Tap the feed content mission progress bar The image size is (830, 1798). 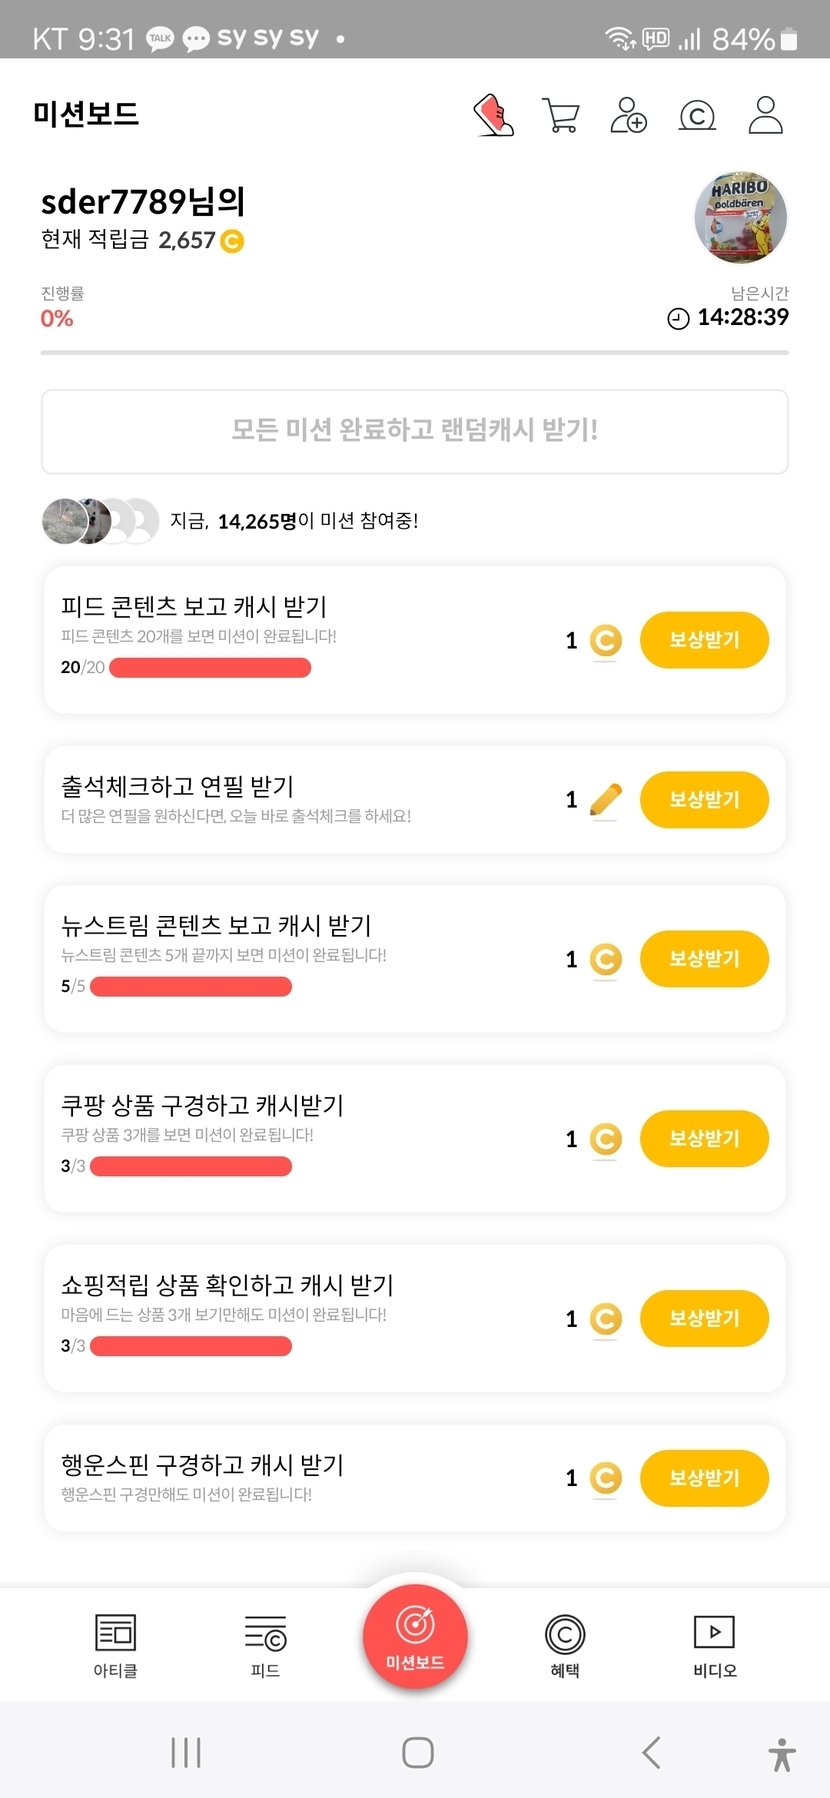(210, 668)
